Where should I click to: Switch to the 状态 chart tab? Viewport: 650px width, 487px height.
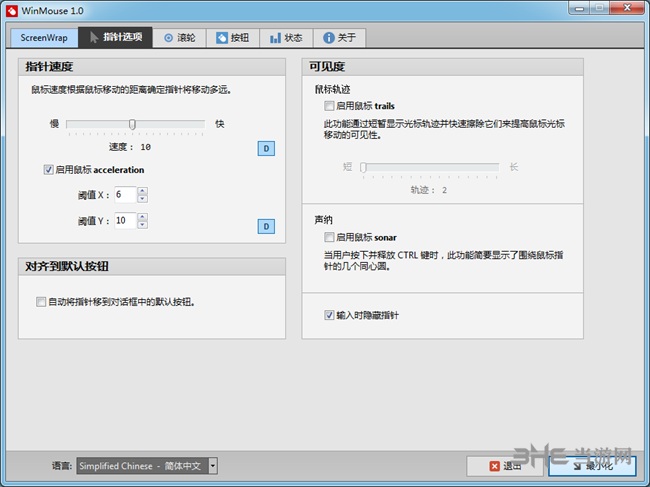tap(285, 38)
